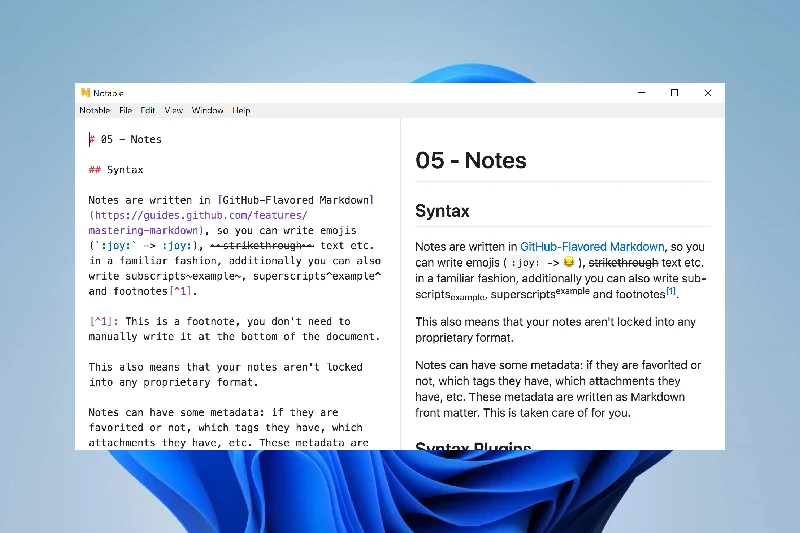
Task: Click the Notable app icon in title bar
Action: coord(85,92)
